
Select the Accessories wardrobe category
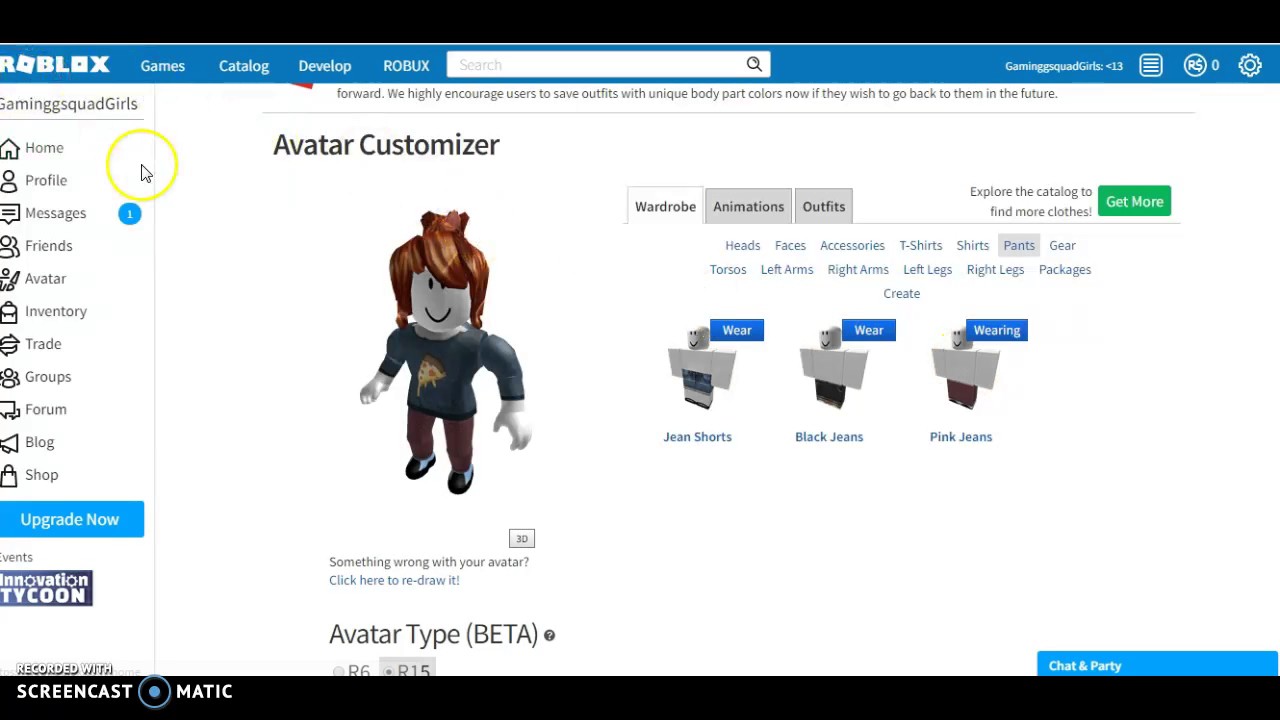coord(852,245)
